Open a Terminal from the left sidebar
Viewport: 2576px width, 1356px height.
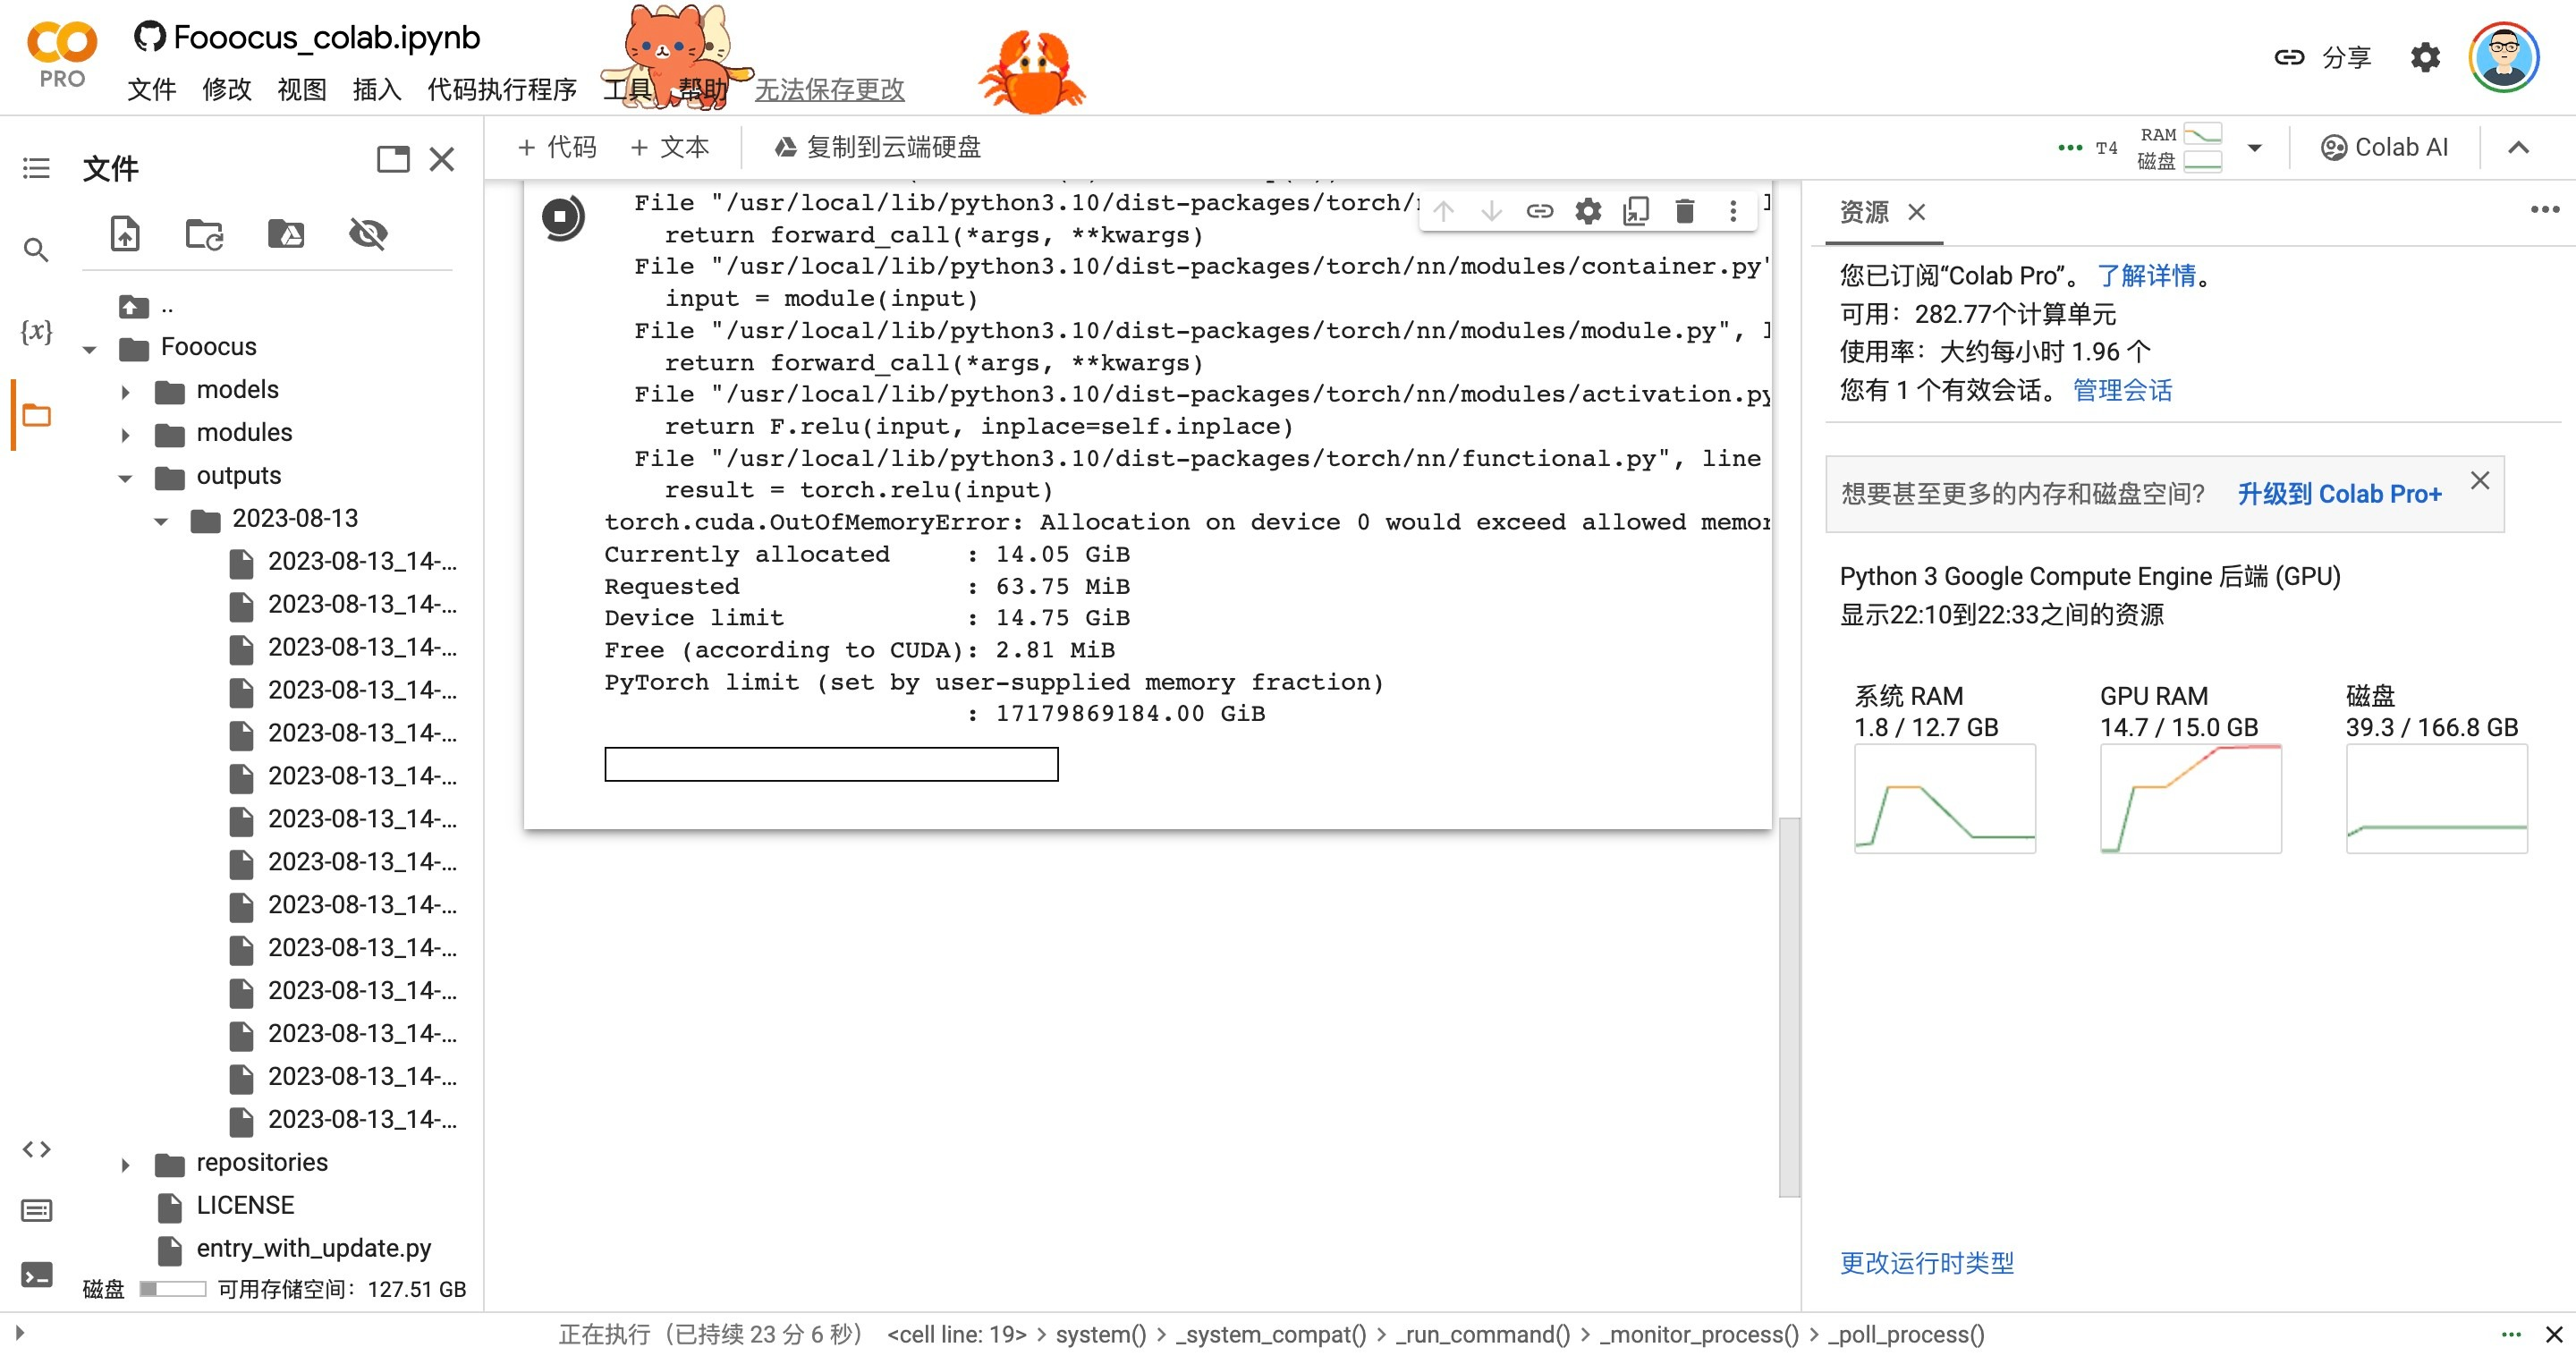37,1275
